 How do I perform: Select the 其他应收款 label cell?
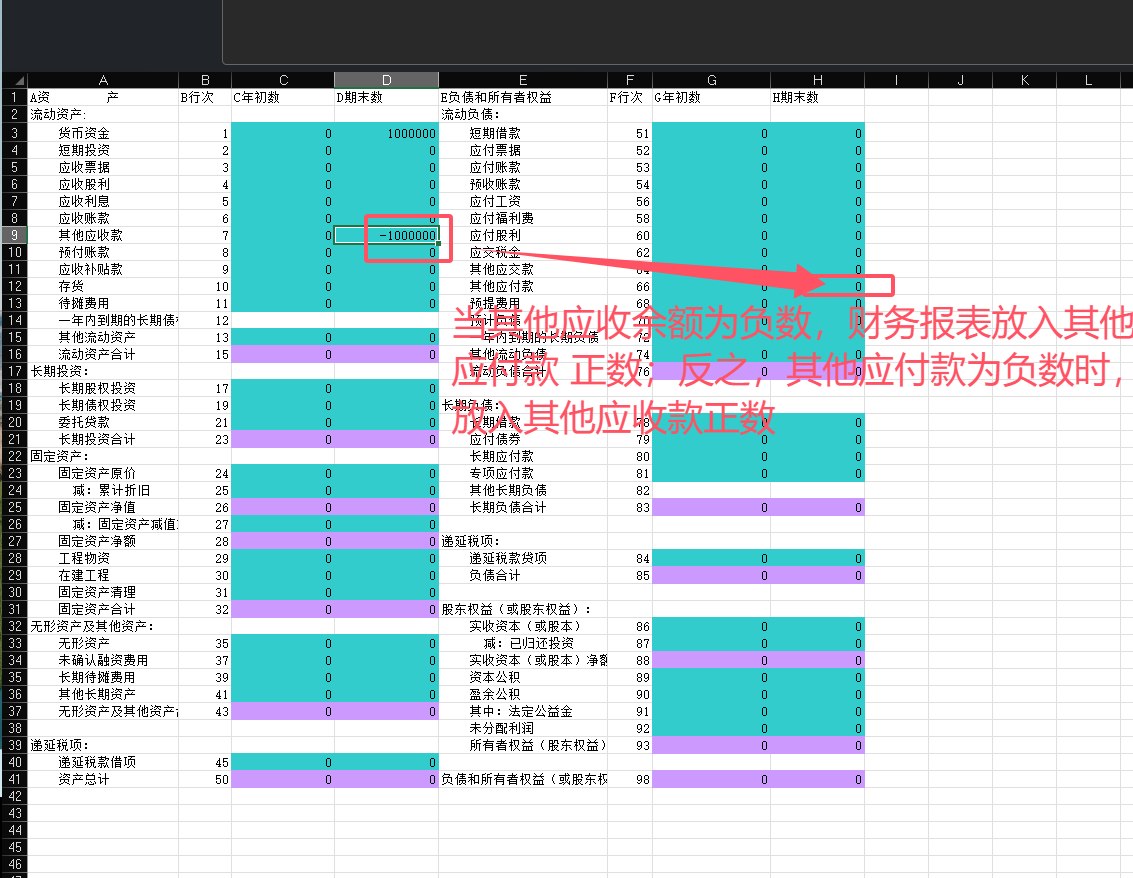click(x=90, y=235)
